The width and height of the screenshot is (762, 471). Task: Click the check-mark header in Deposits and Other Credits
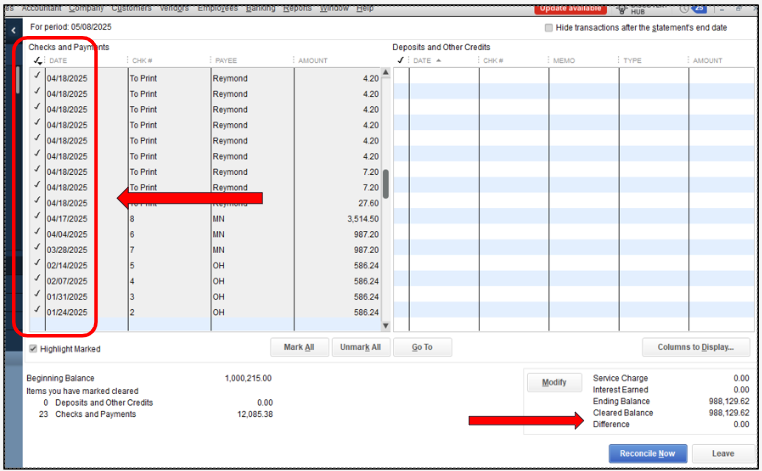click(400, 60)
